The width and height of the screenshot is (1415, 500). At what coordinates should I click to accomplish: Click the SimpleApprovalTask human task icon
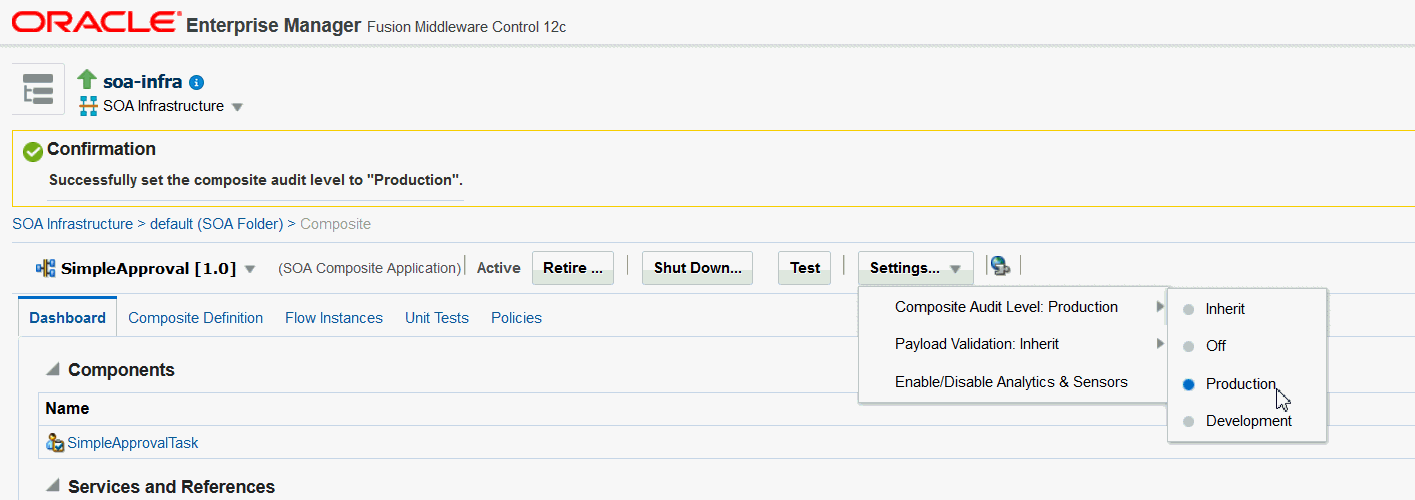click(x=55, y=442)
